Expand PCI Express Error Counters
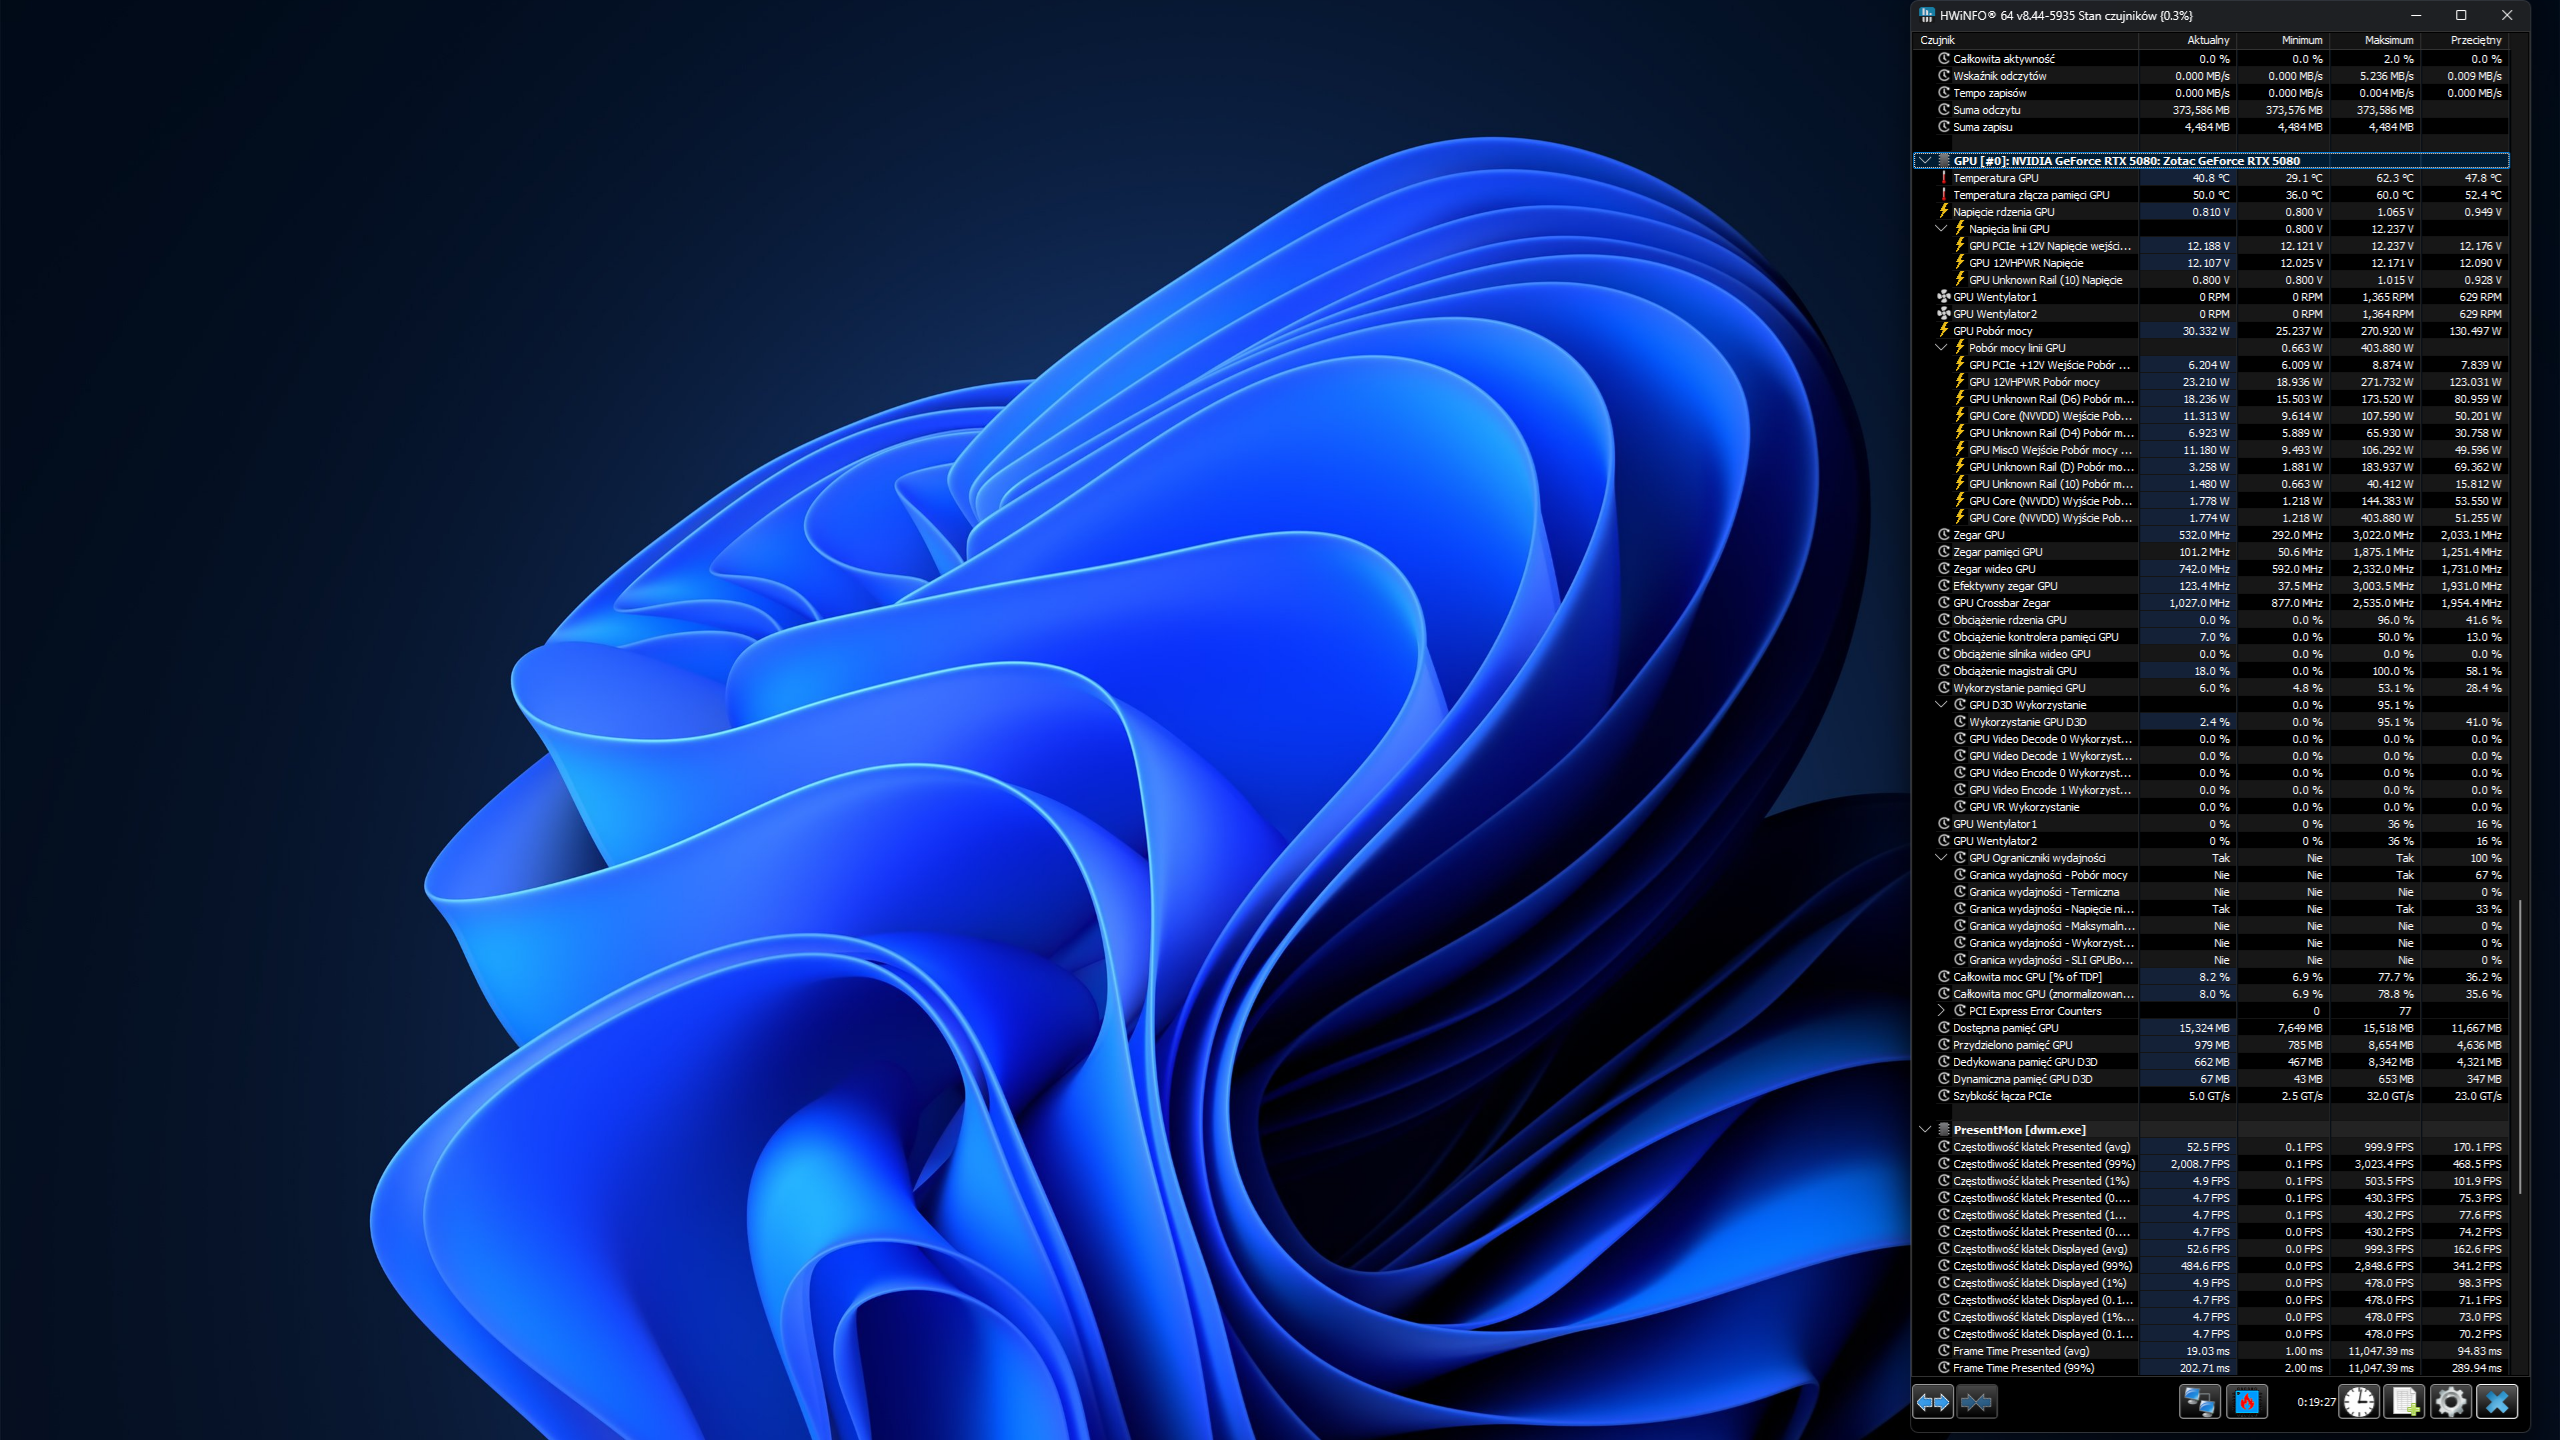 click(1941, 1011)
